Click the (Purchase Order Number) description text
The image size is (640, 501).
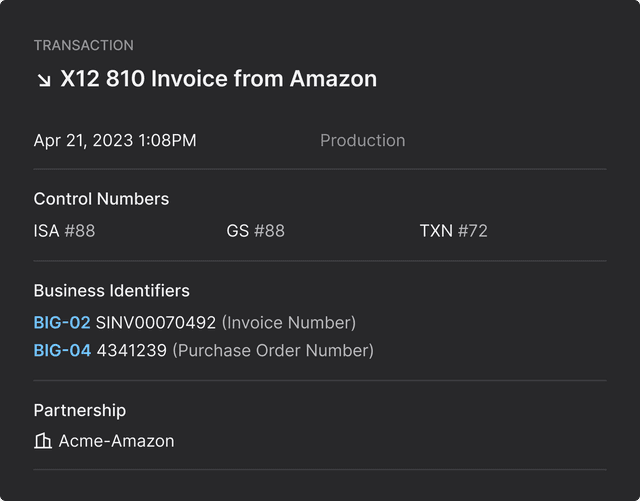coord(273,351)
